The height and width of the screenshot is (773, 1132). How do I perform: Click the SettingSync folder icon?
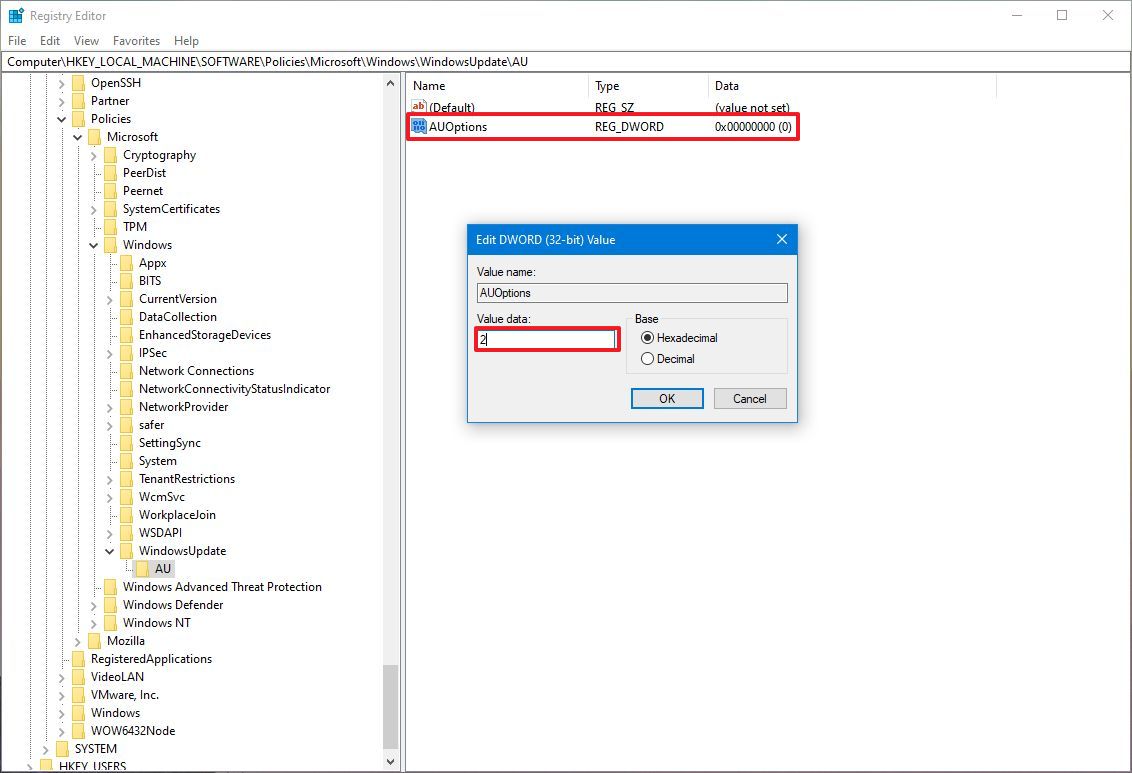tap(126, 442)
